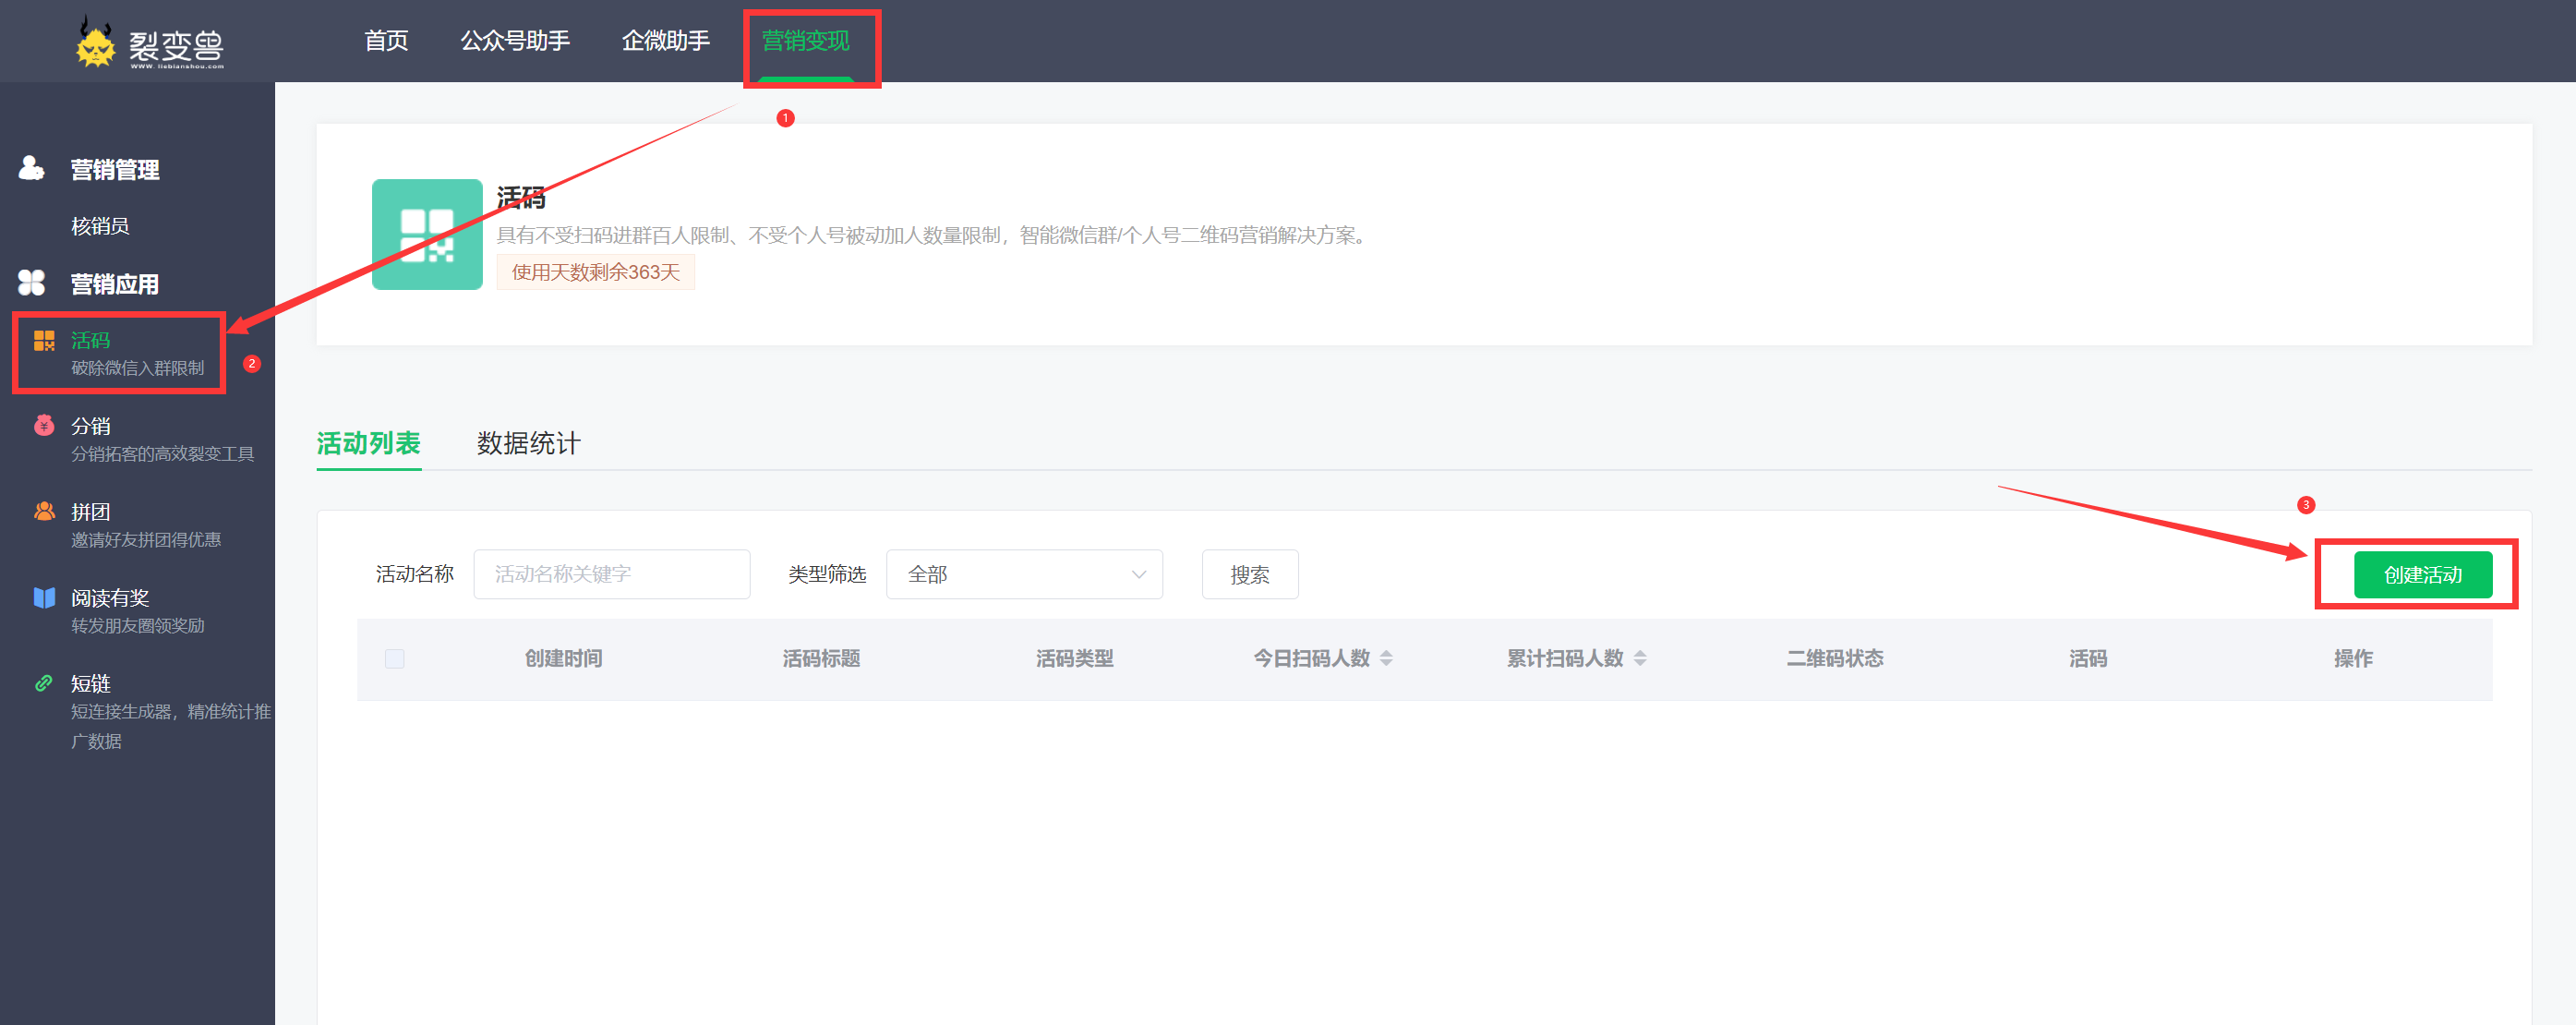Switch to the 数据统计 tab
The width and height of the screenshot is (2576, 1025).
(x=528, y=444)
